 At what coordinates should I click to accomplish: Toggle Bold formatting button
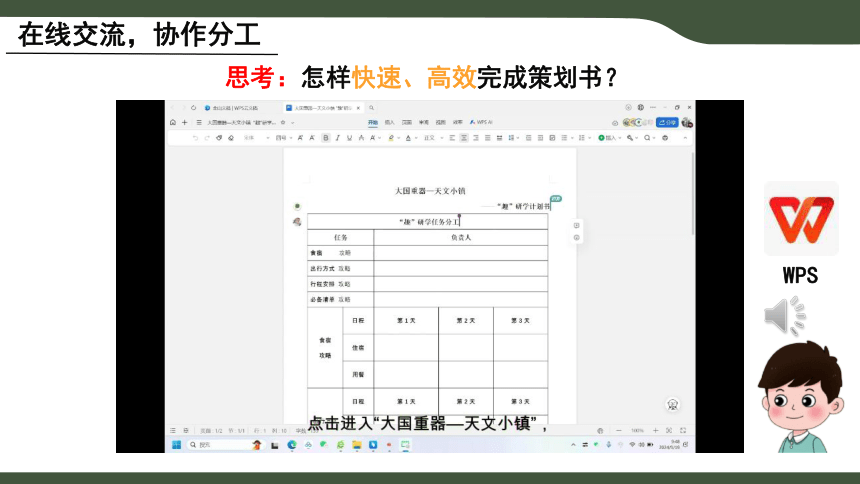326,138
